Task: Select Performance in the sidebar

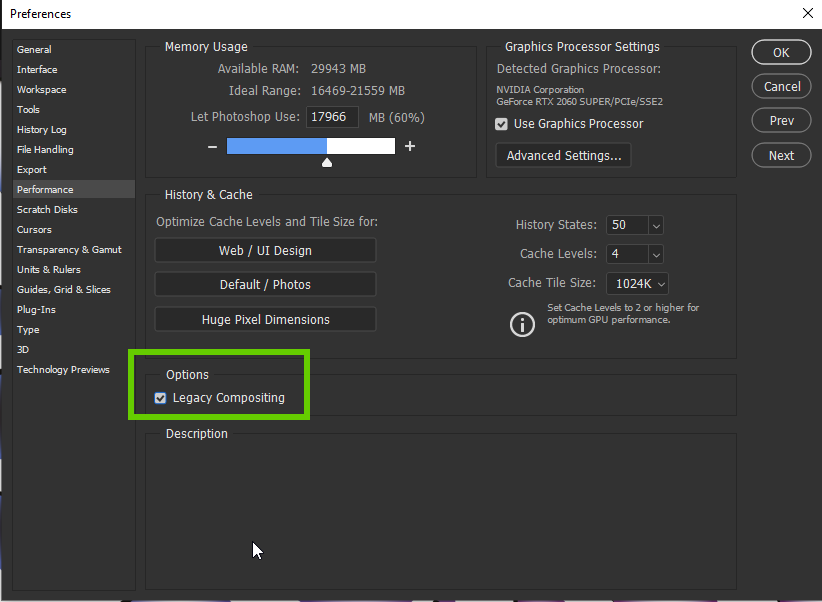Action: [74, 189]
